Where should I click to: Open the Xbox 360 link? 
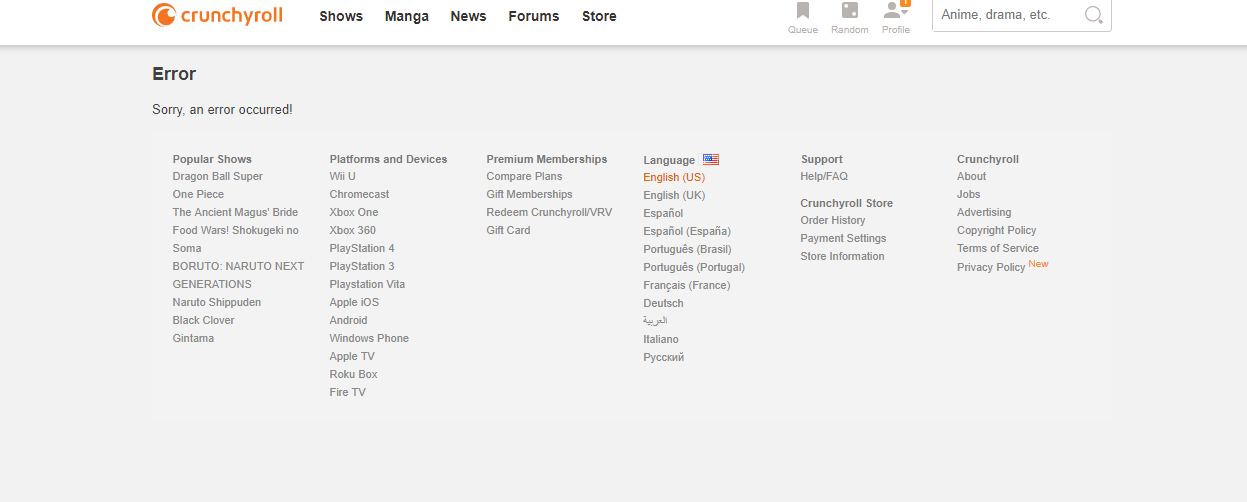[352, 230]
